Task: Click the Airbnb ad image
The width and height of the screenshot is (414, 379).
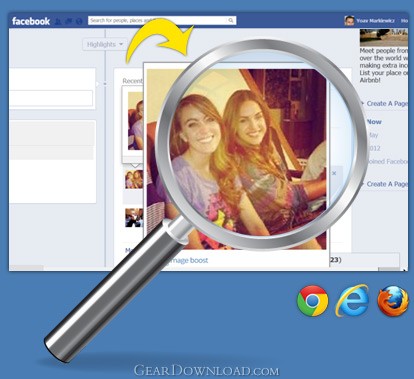Action: click(384, 38)
